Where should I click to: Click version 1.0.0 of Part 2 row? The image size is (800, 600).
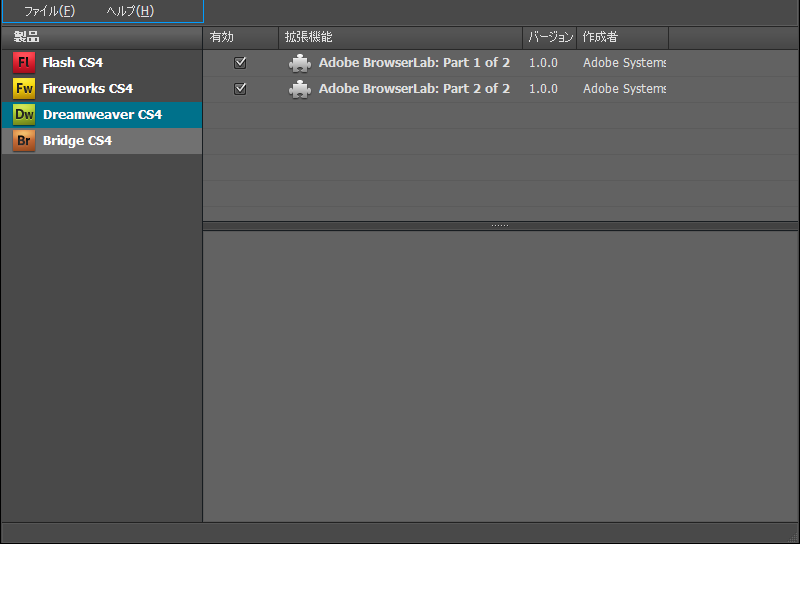543,89
